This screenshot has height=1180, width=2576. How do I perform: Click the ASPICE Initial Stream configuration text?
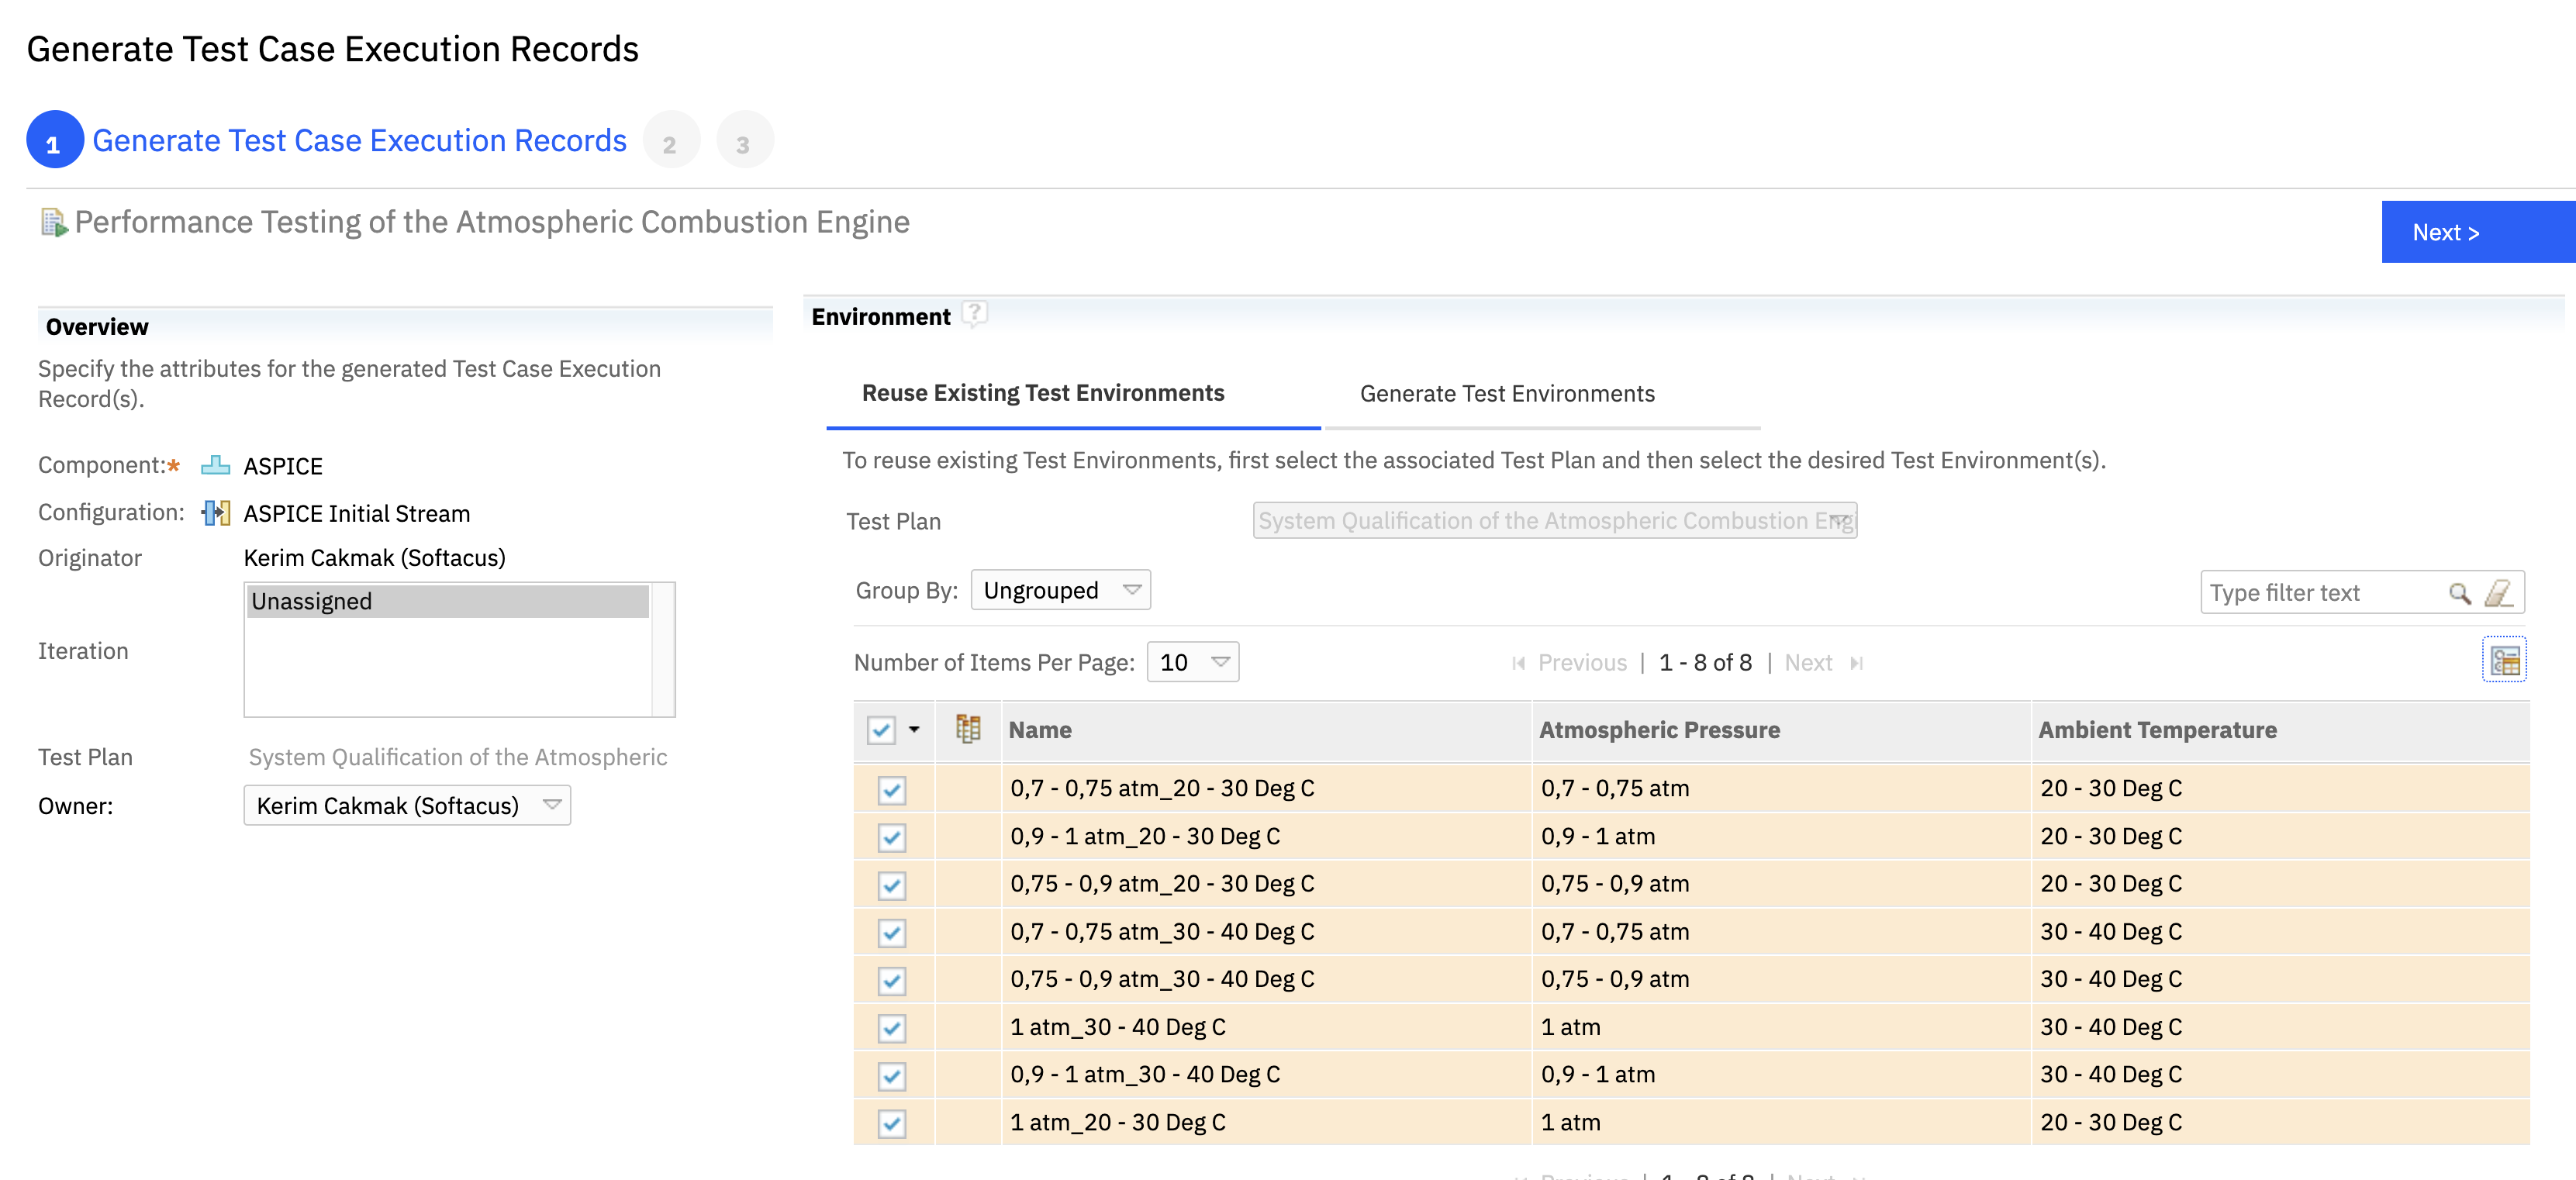click(356, 513)
